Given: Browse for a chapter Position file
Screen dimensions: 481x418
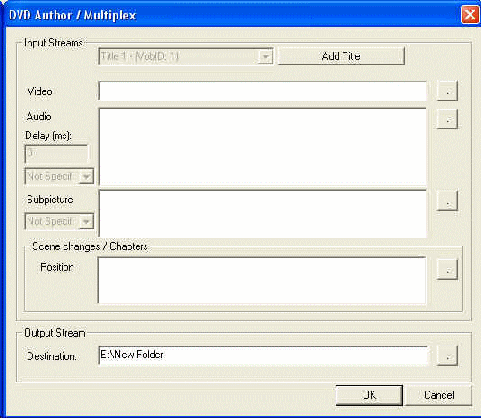Looking at the screenshot, I should pyautogui.click(x=447, y=269).
